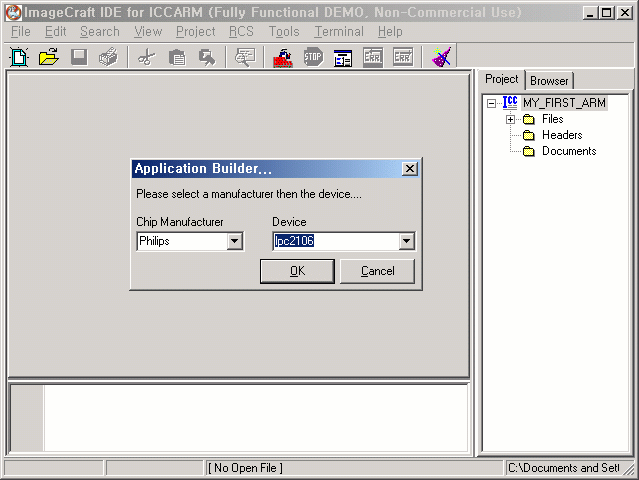Click the Paste clipboard icon
Screen dimensions: 639x480
[x=177, y=57]
